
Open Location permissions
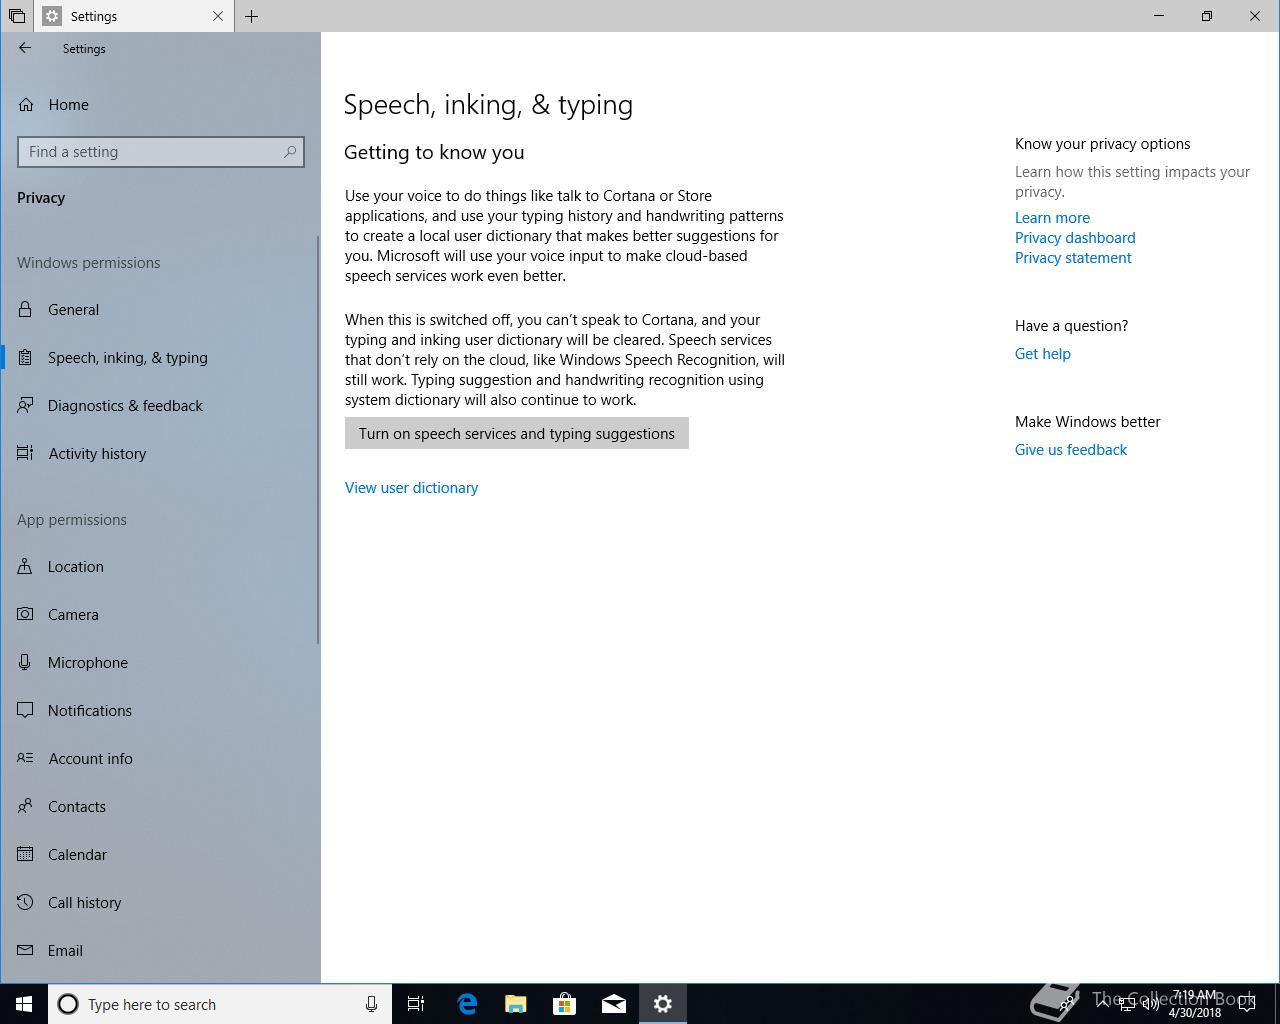click(x=75, y=566)
